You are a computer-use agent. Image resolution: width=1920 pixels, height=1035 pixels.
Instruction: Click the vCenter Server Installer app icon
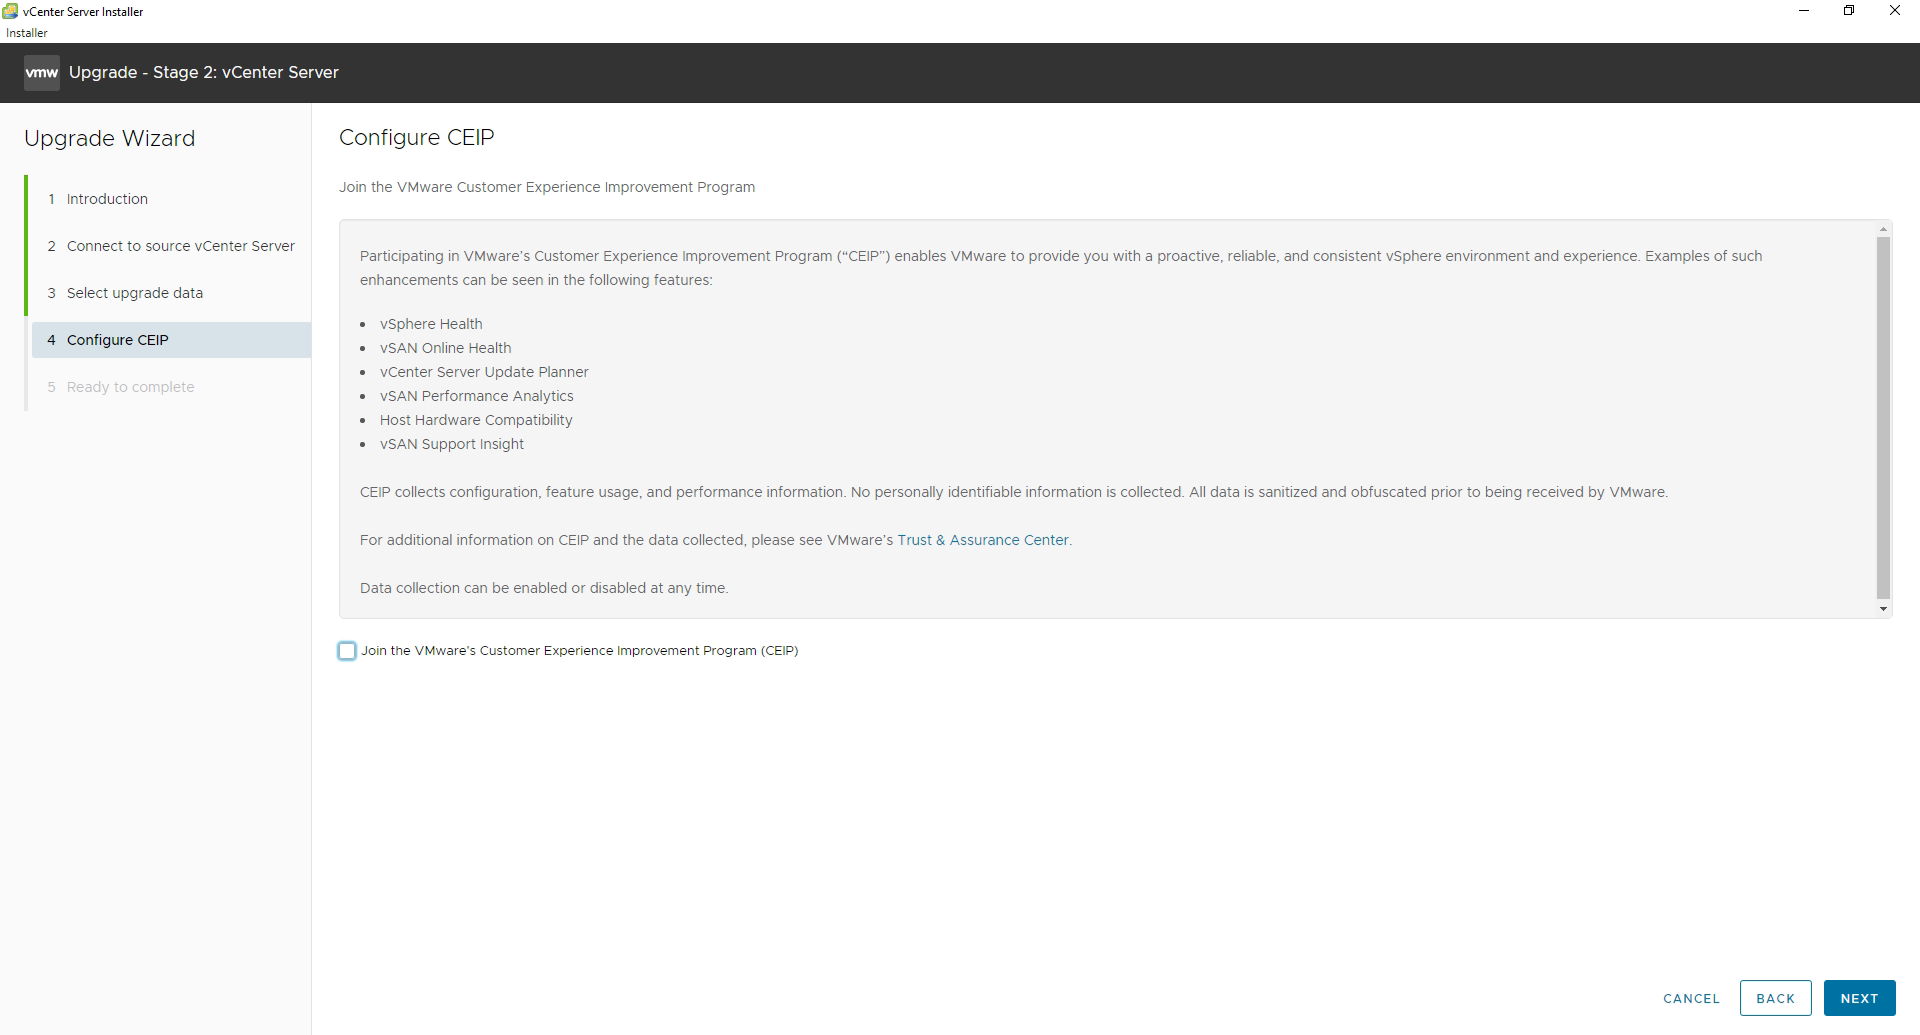point(10,11)
